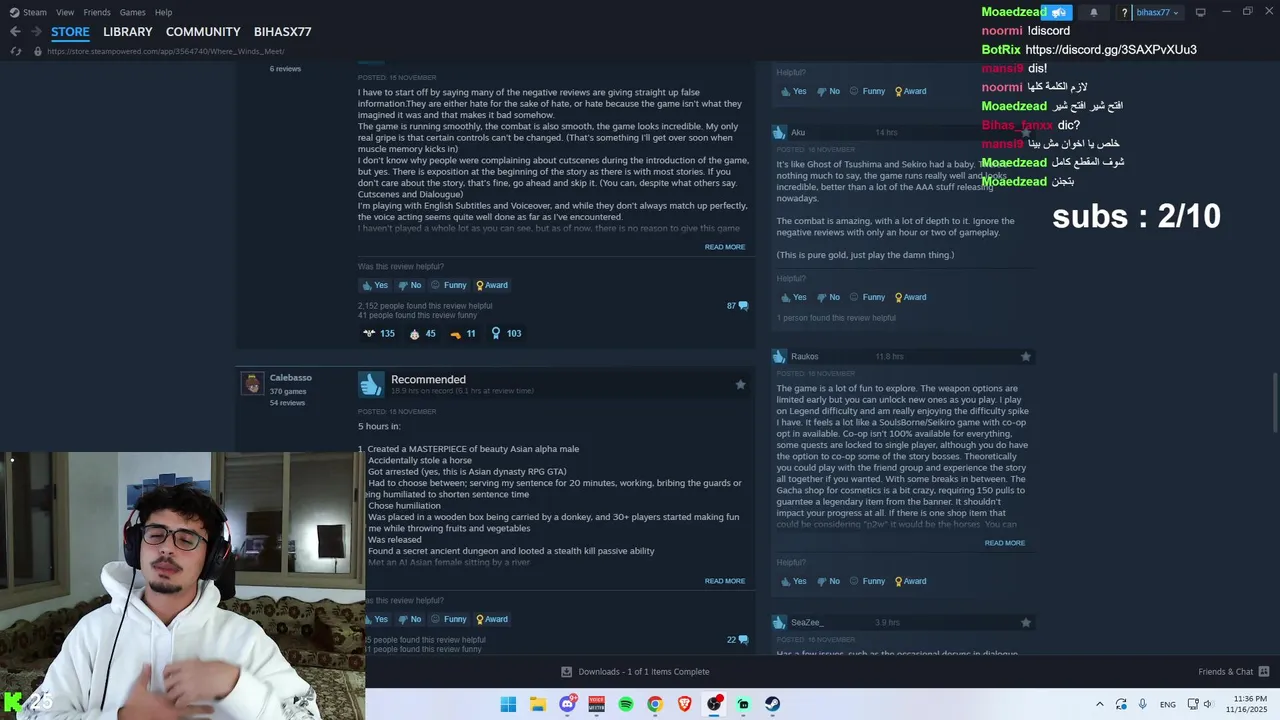This screenshot has height=720, width=1280.
Task: Mark Calebasso's review as Funny
Action: pos(449,619)
